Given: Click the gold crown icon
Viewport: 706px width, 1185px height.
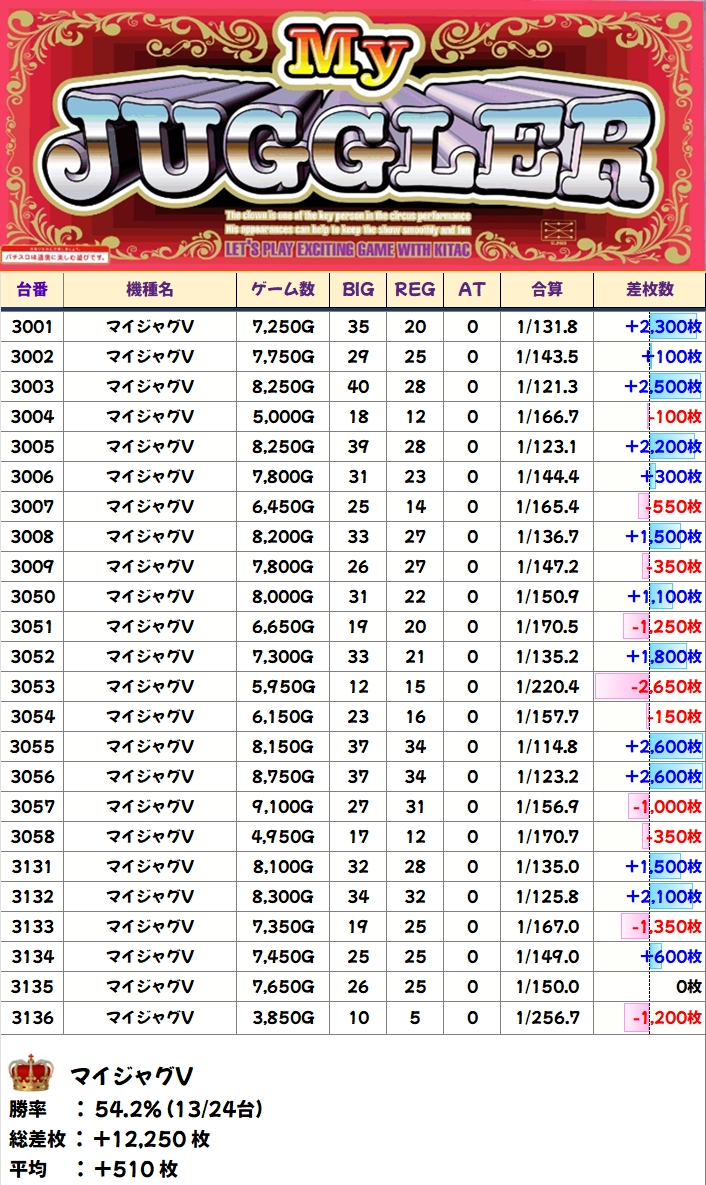Looking at the screenshot, I should (x=30, y=1074).
